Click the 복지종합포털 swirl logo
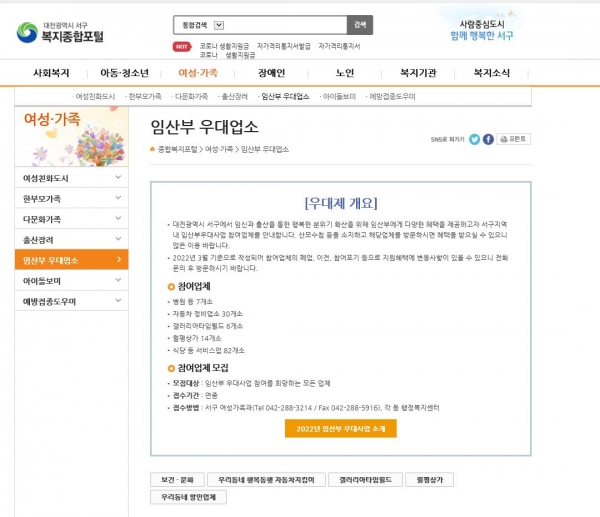The image size is (600, 517). click(x=27, y=33)
